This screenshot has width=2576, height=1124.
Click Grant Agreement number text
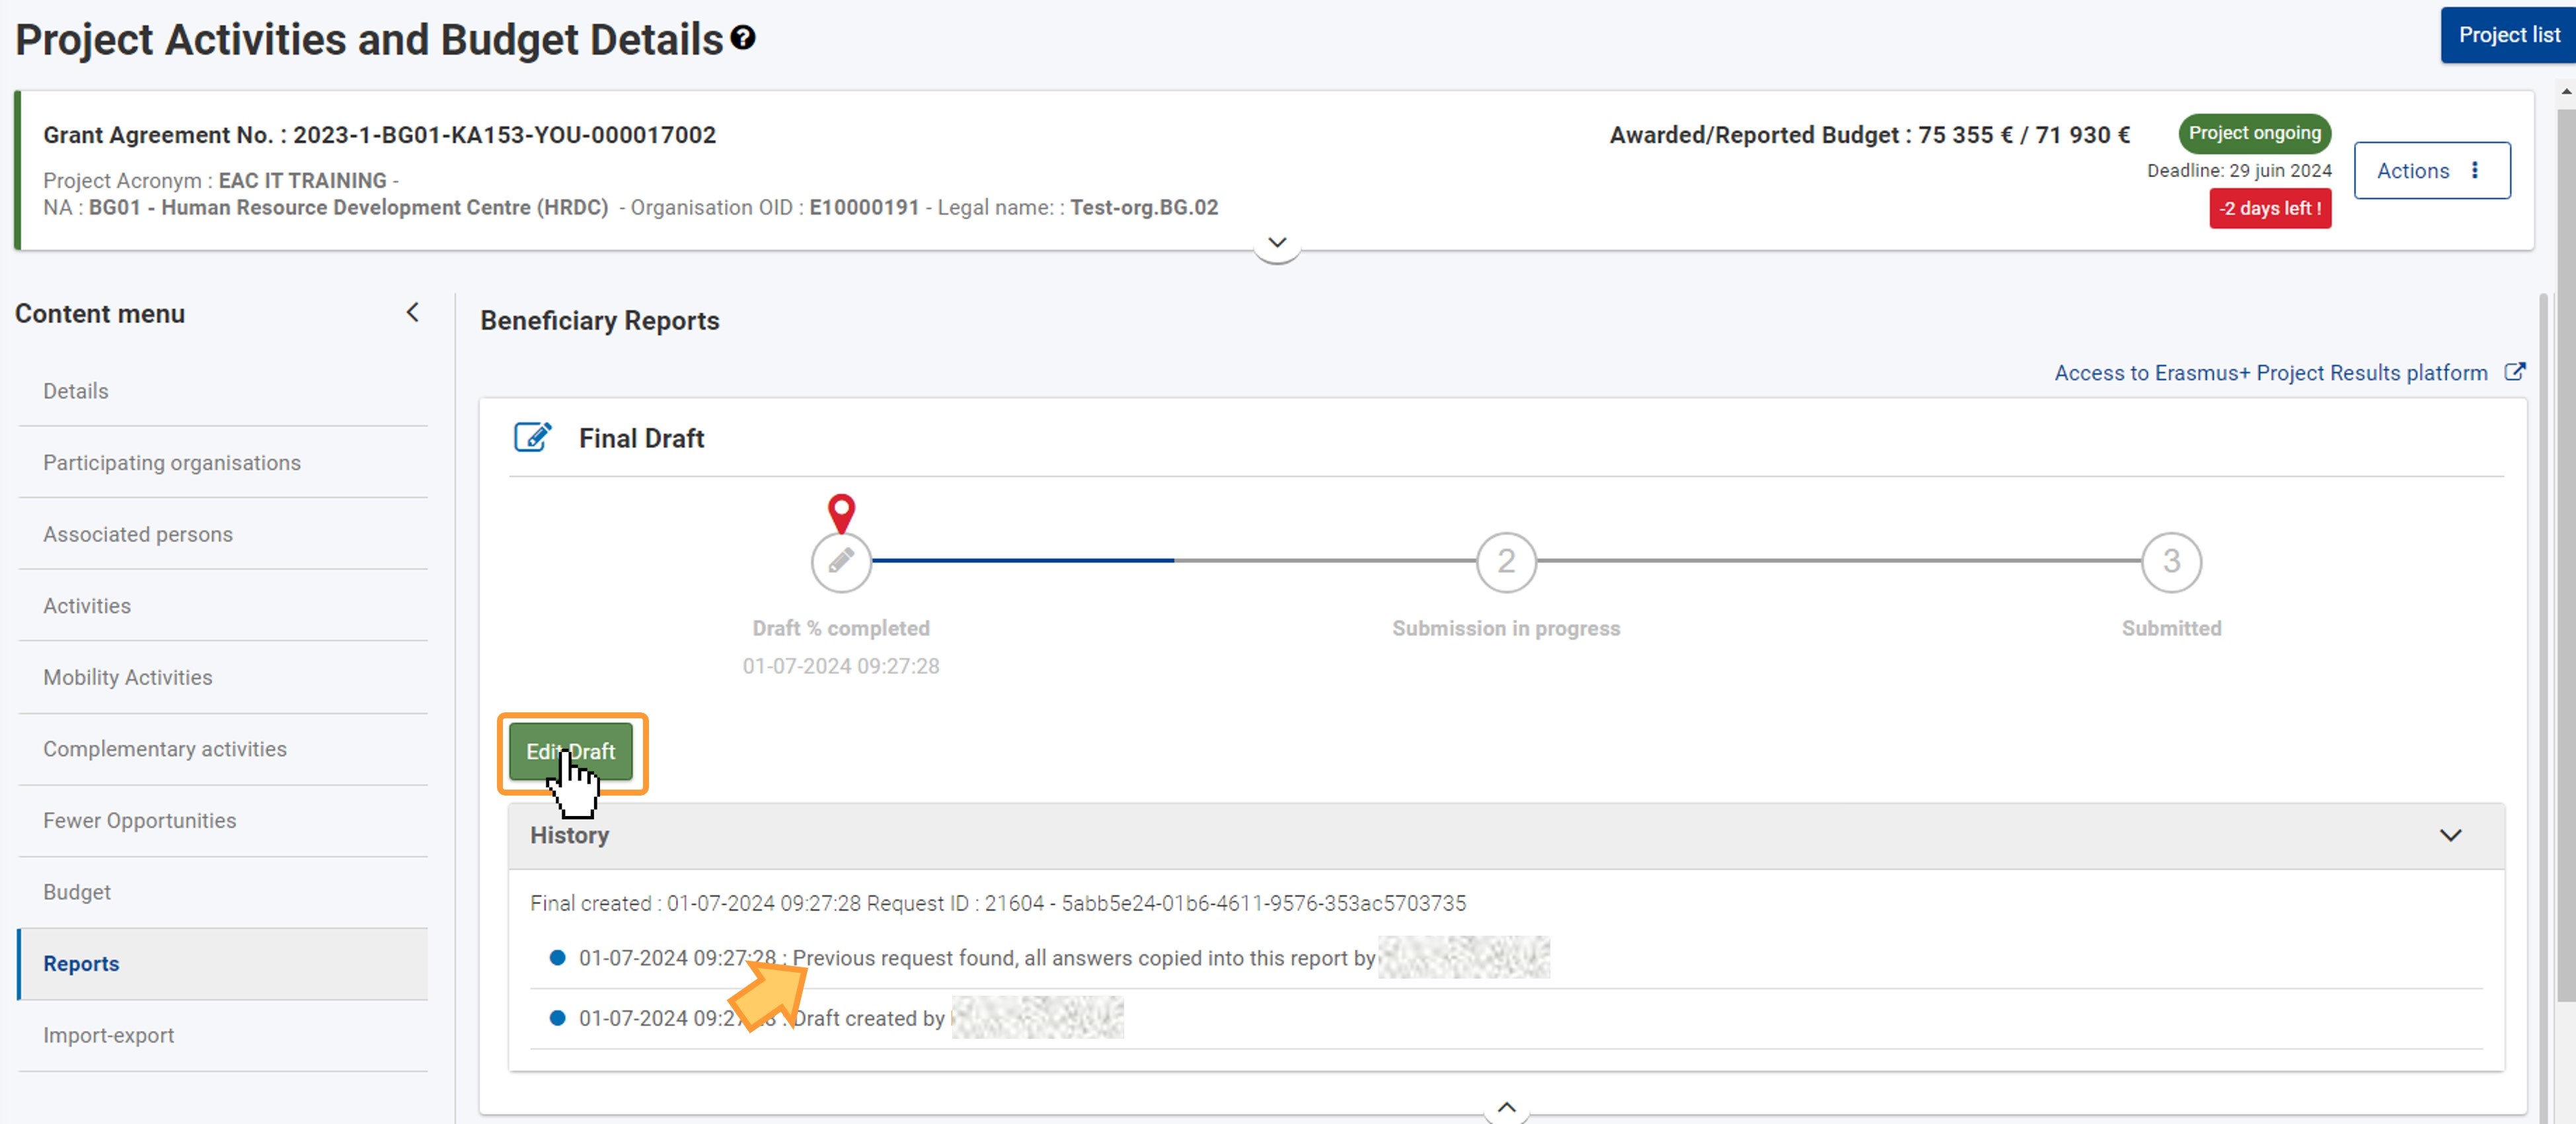[x=379, y=135]
